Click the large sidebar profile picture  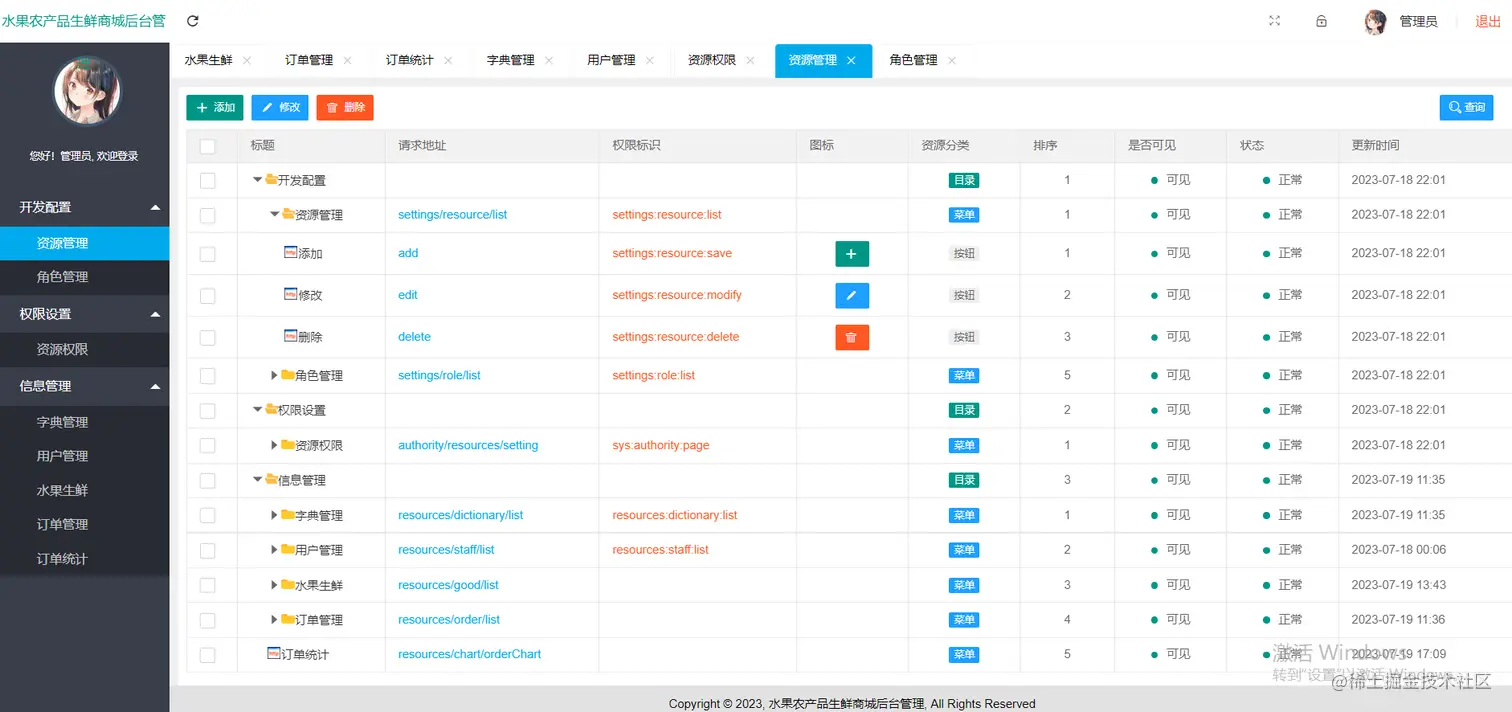pos(86,91)
